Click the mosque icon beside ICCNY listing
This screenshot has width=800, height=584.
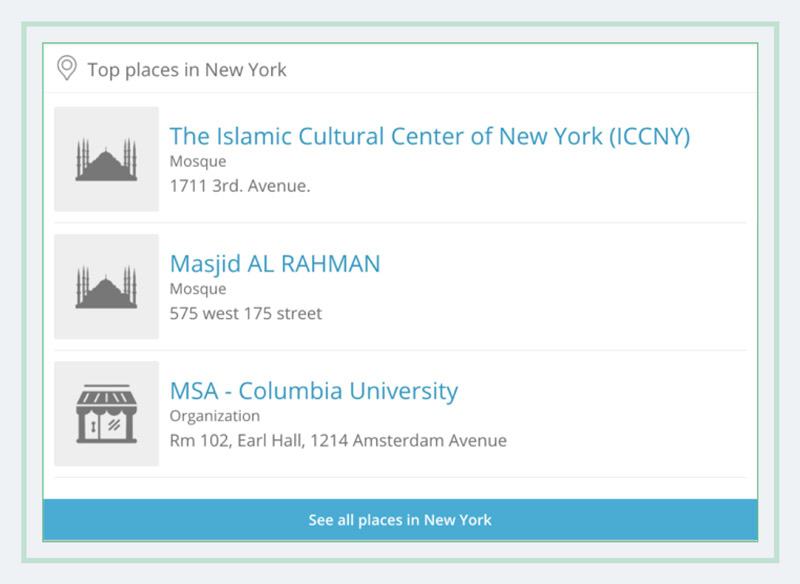point(106,159)
